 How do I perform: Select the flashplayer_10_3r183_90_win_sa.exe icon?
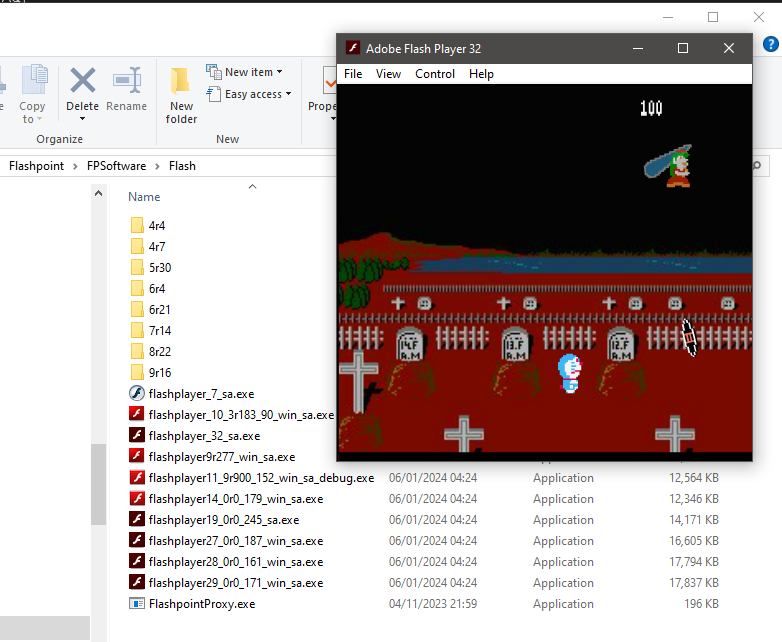click(137, 414)
